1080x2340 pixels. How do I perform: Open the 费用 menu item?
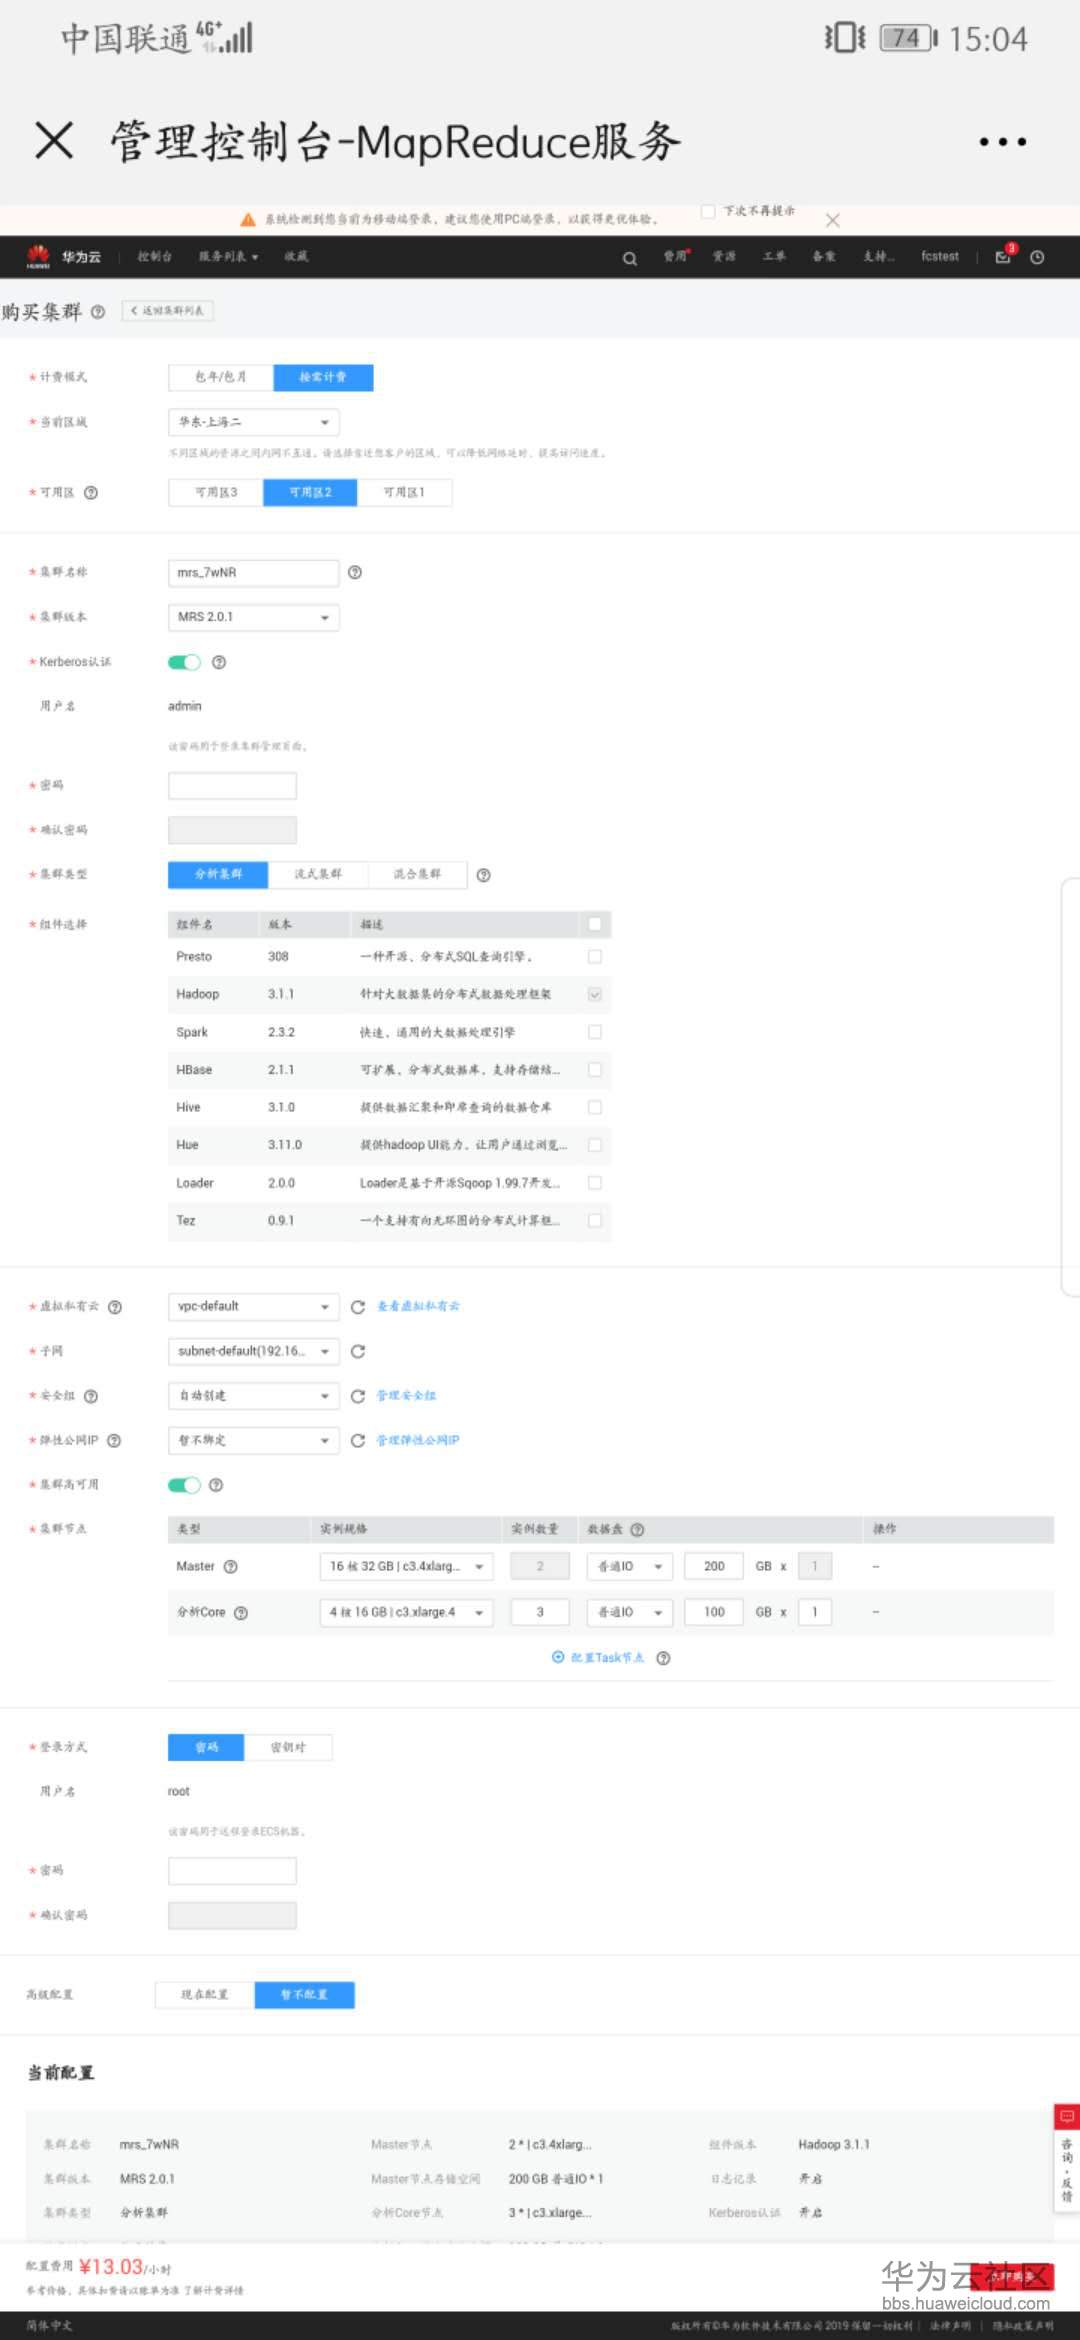click(x=676, y=257)
